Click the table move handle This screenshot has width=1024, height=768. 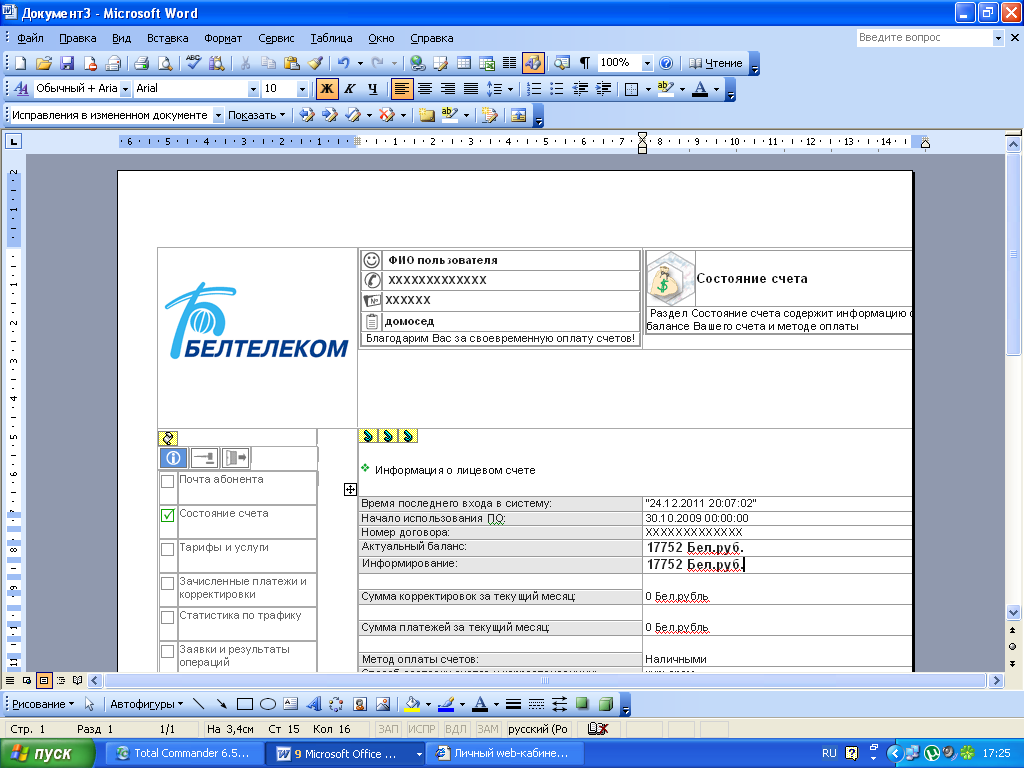click(x=350, y=490)
